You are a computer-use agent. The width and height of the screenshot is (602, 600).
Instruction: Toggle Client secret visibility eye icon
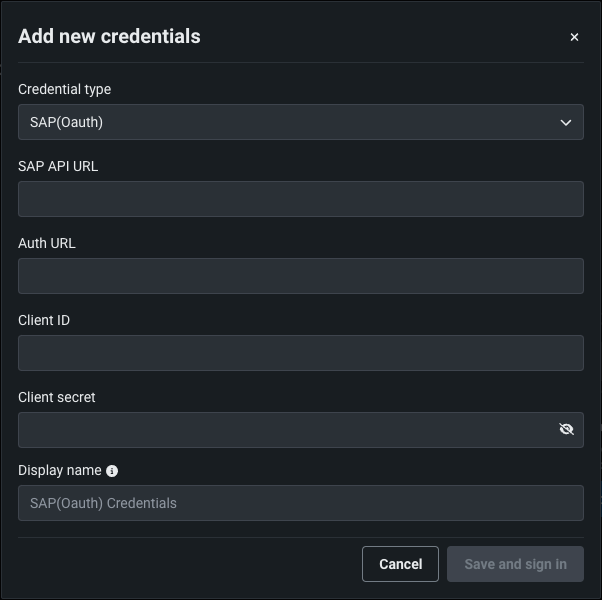pyautogui.click(x=566, y=429)
